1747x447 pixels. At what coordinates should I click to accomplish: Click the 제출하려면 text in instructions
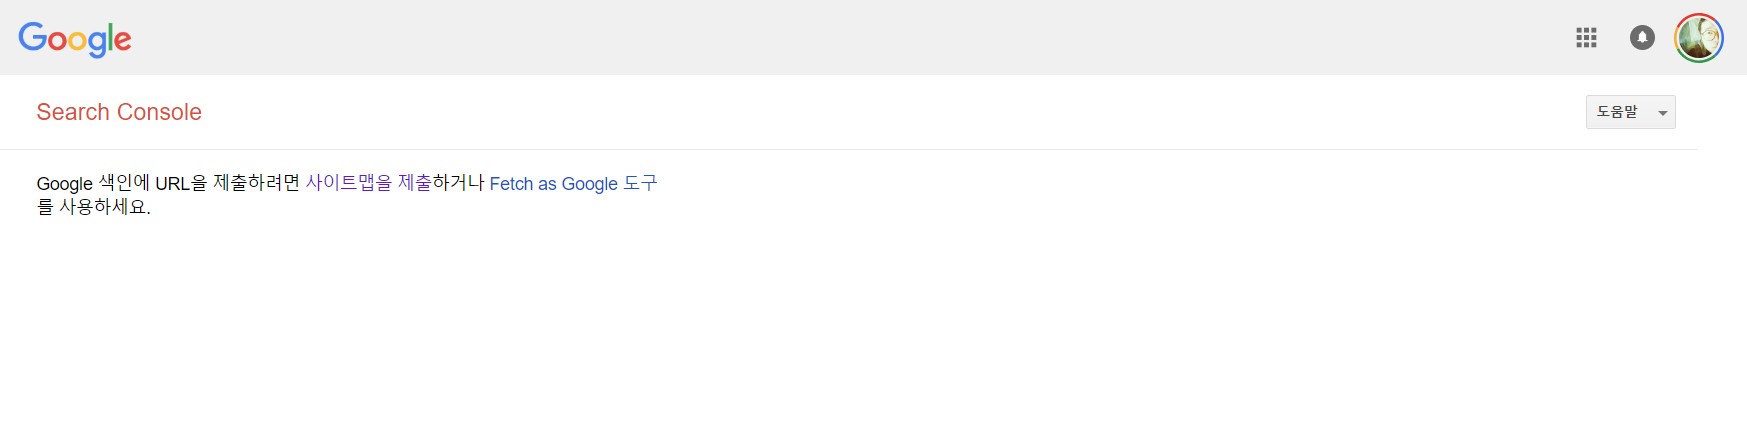click(x=256, y=183)
